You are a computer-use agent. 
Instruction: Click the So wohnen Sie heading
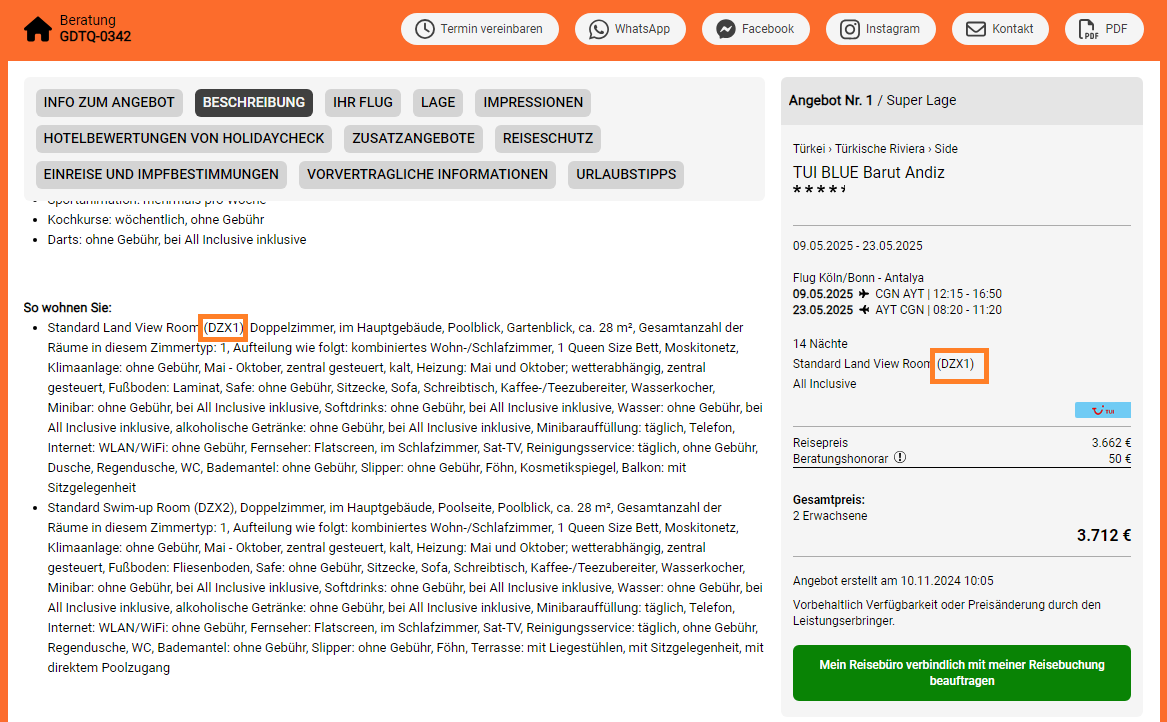[68, 307]
